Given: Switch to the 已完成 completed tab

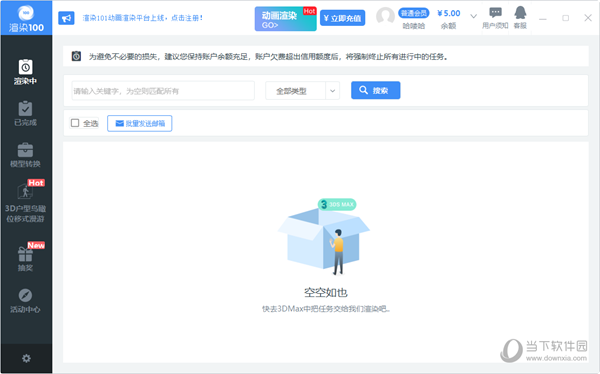Looking at the screenshot, I should [x=26, y=114].
